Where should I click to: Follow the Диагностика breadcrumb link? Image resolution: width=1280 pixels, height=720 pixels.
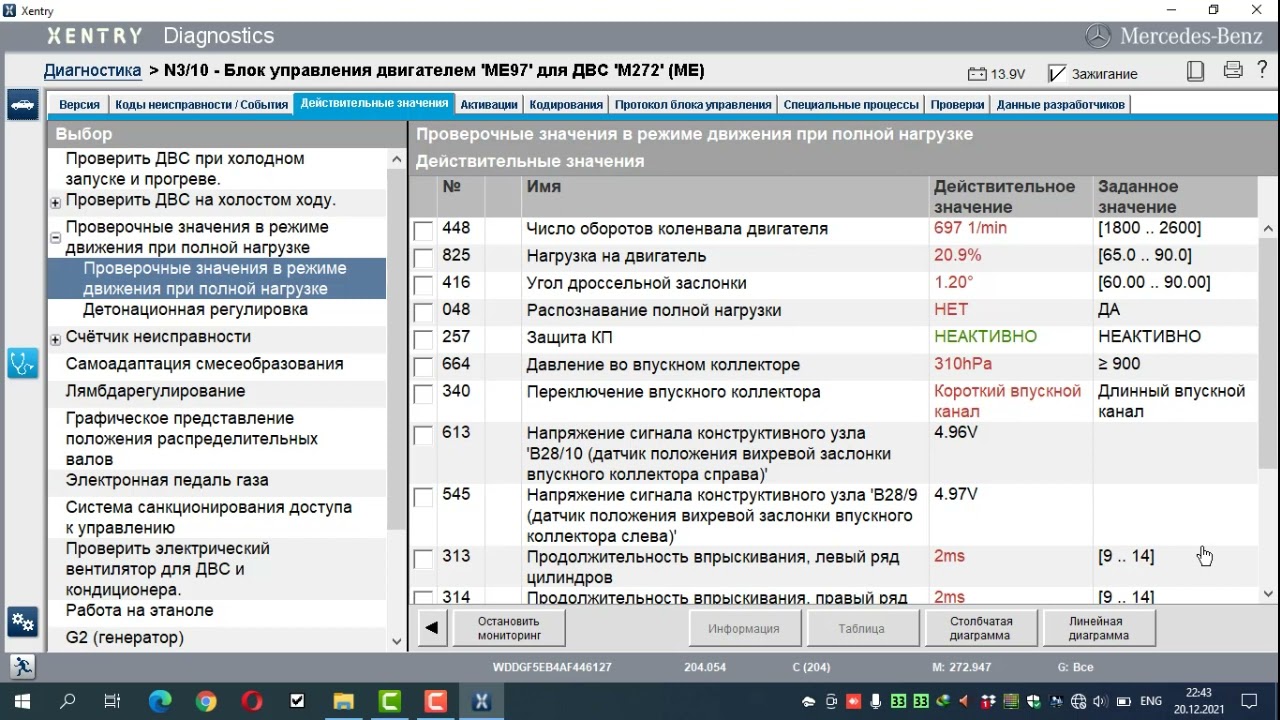[x=92, y=71]
